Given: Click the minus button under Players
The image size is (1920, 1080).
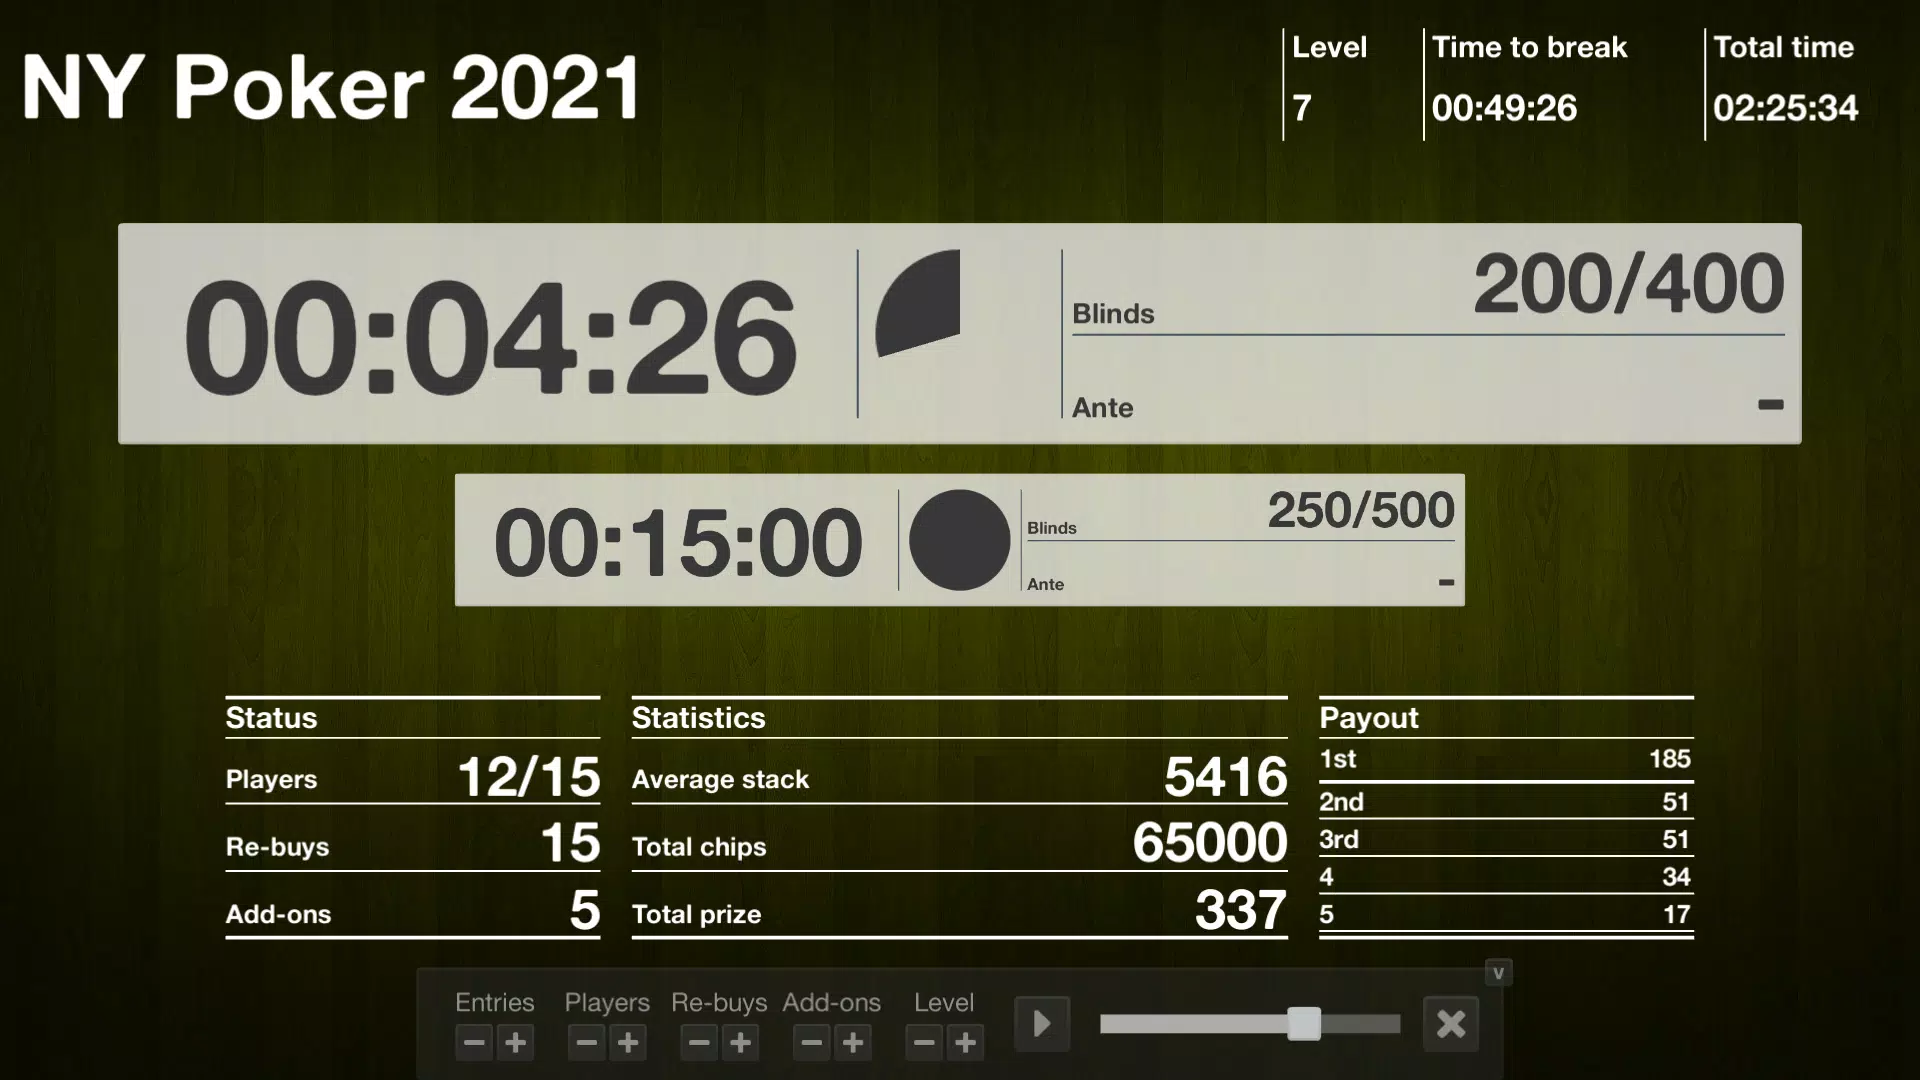Looking at the screenshot, I should 585,1042.
